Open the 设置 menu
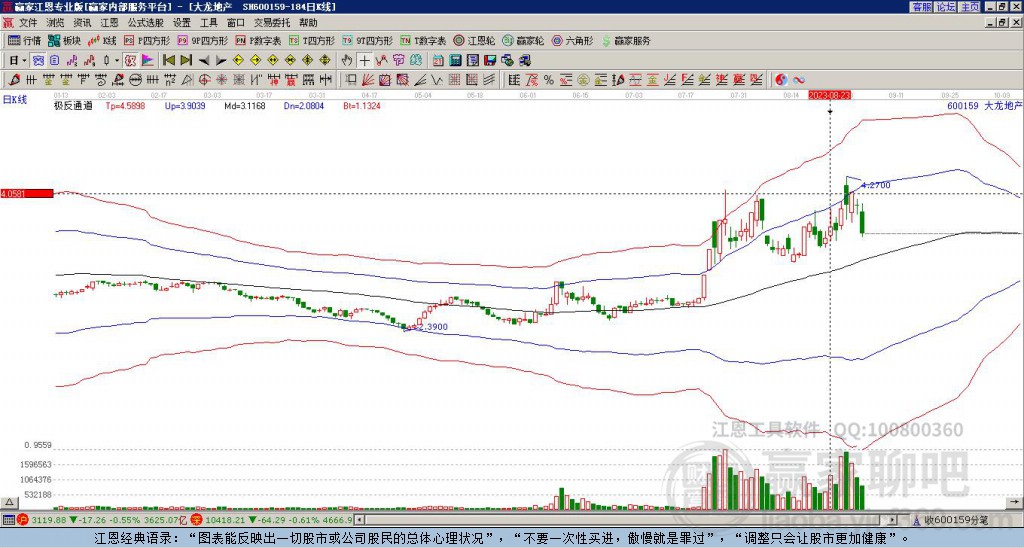The image size is (1024, 548). (182, 23)
